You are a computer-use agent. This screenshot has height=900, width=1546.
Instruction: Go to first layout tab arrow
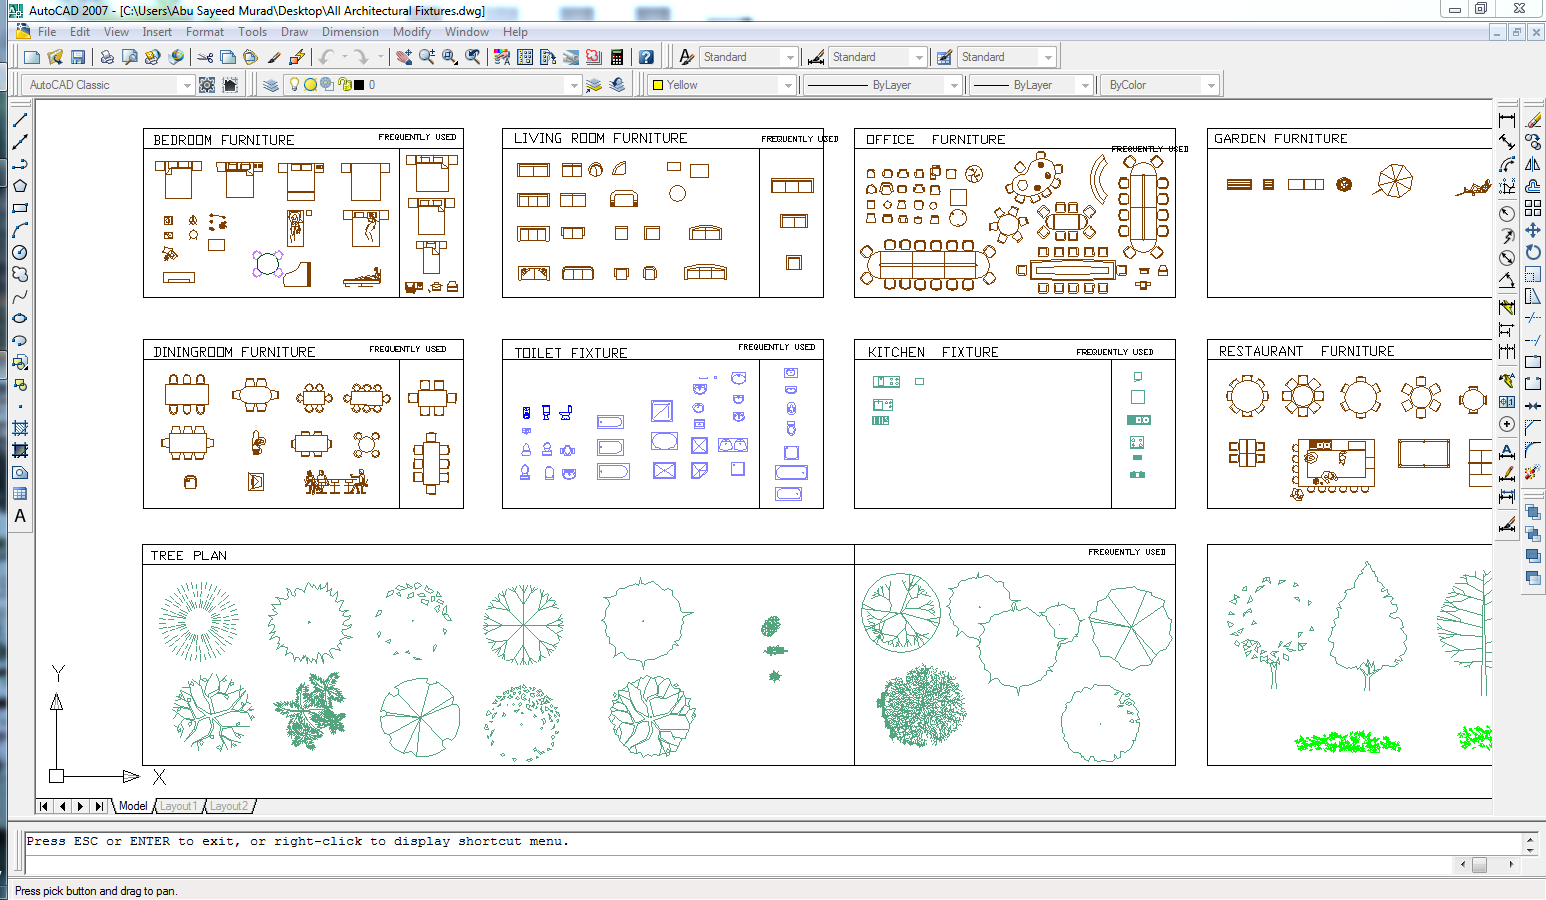tap(45, 806)
